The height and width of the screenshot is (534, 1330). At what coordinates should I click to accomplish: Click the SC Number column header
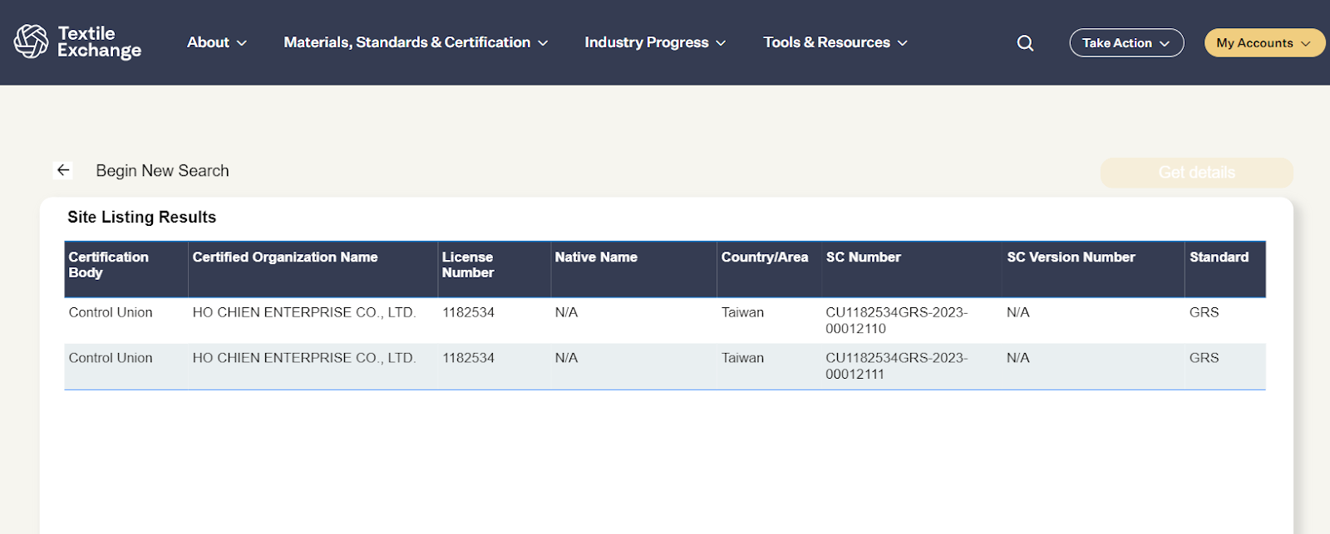pyautogui.click(x=863, y=257)
